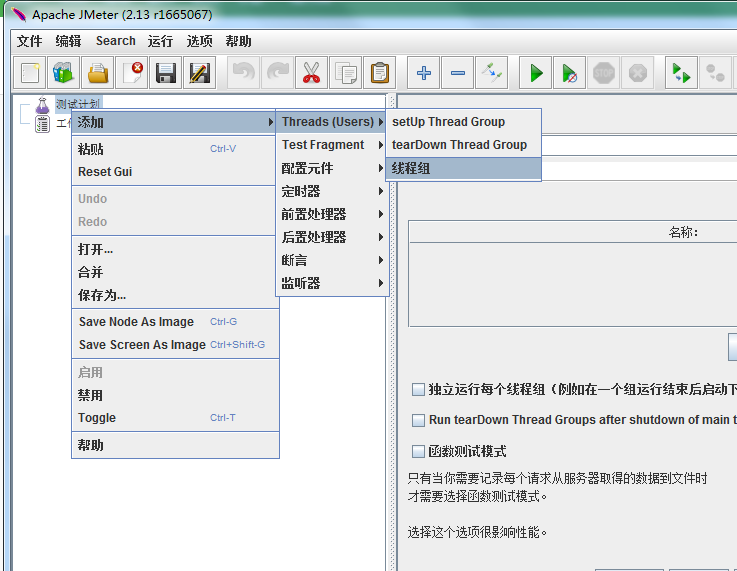The width and height of the screenshot is (737, 571).
Task: Choose setUp Thread Group
Action: click(463, 122)
